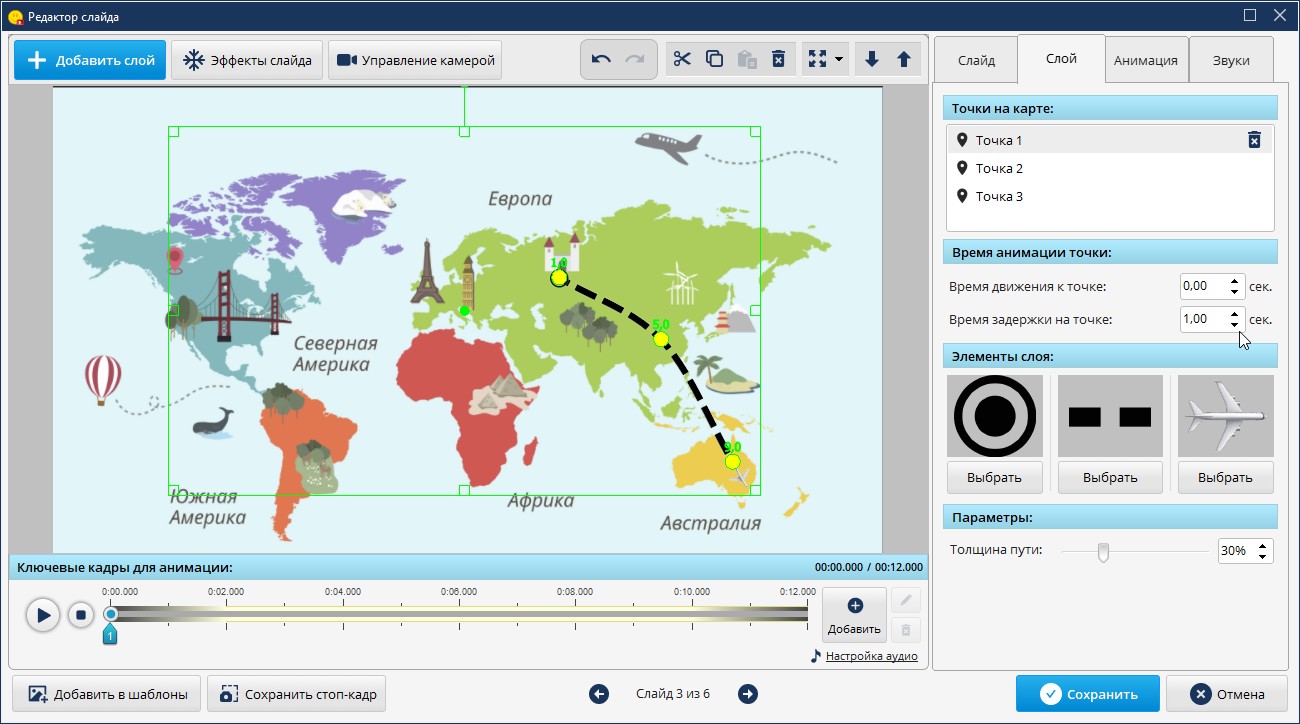Click the top rotation handle of the layer

[x=464, y=88]
